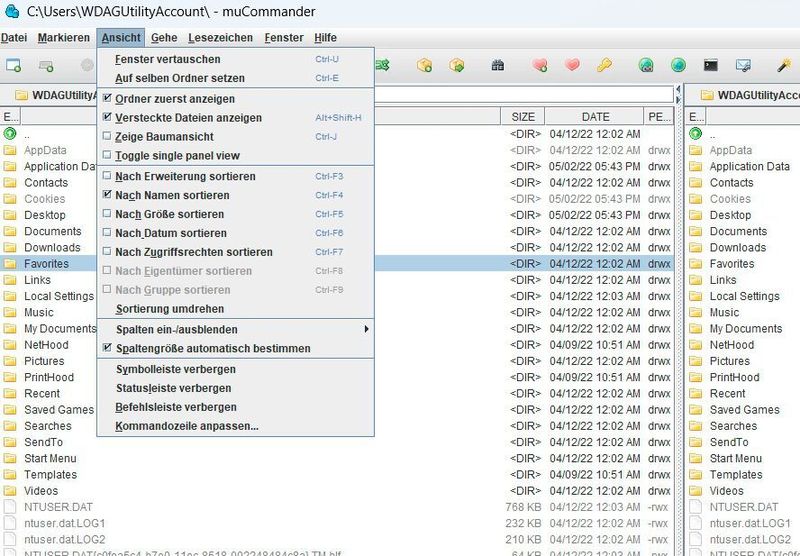This screenshot has height=556, width=800.
Task: Click lower splitter arrow between panels
Action: pyautogui.click(x=678, y=100)
